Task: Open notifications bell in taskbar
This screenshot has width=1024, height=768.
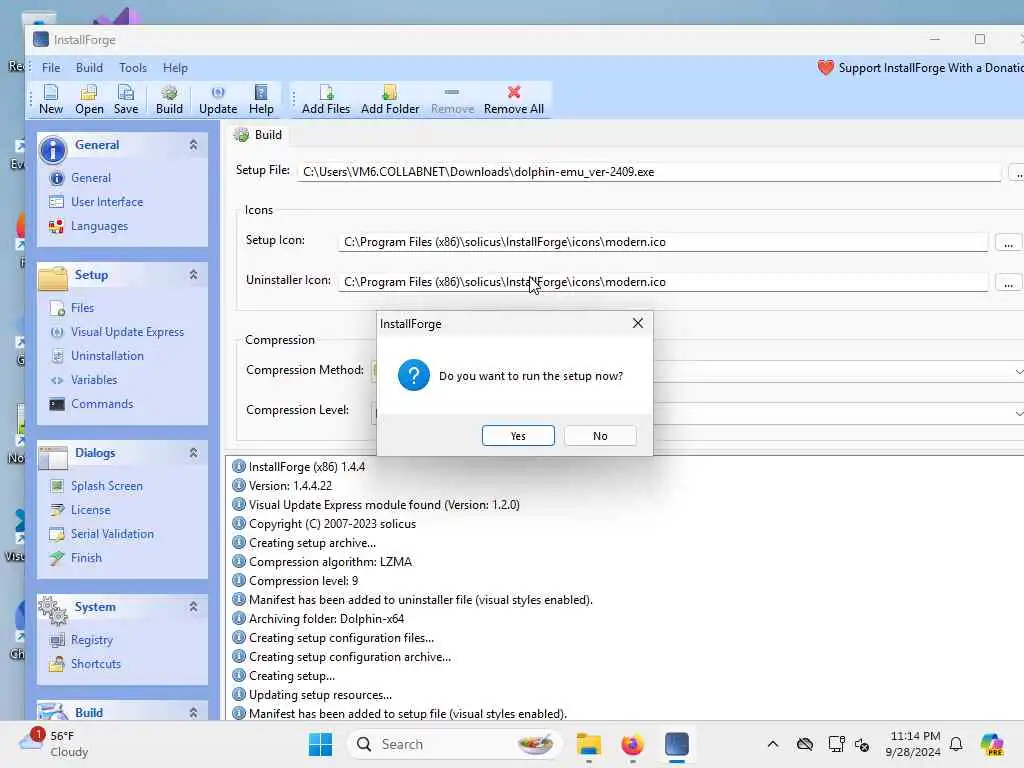Action: click(956, 744)
